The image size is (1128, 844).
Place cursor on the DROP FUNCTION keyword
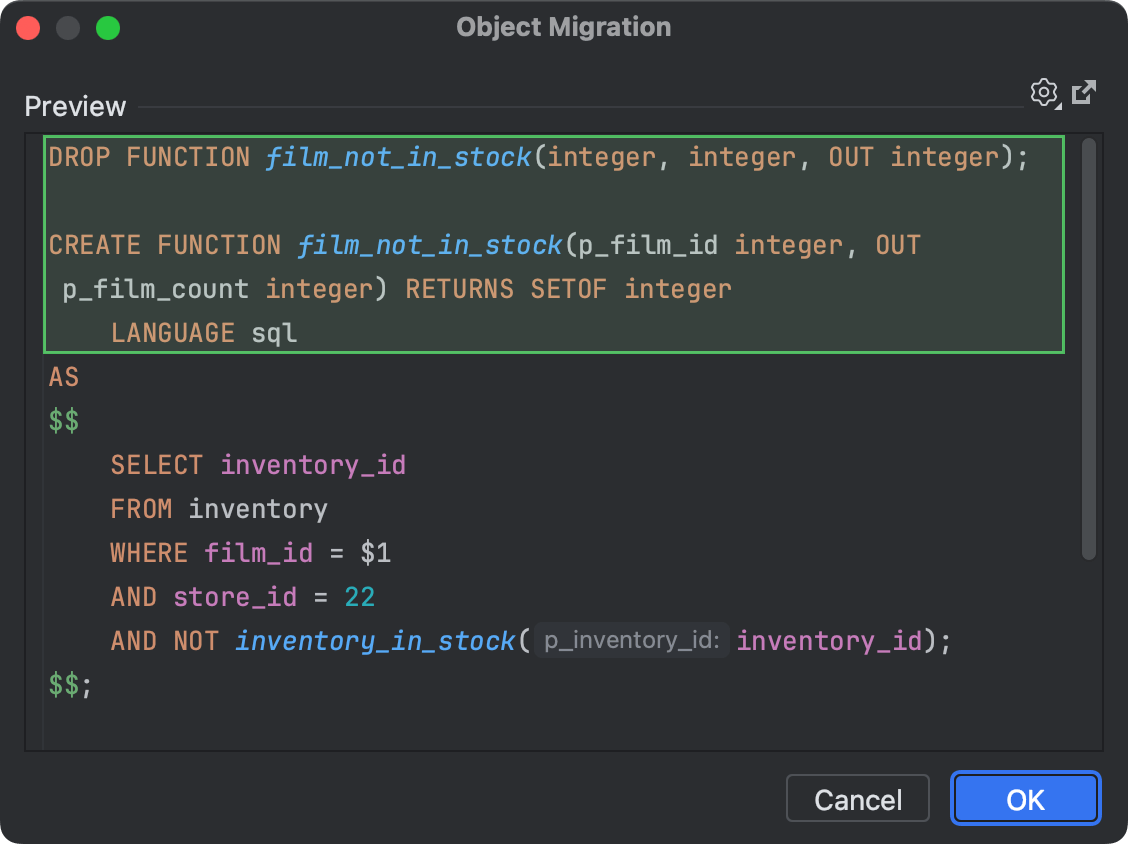pos(149,157)
